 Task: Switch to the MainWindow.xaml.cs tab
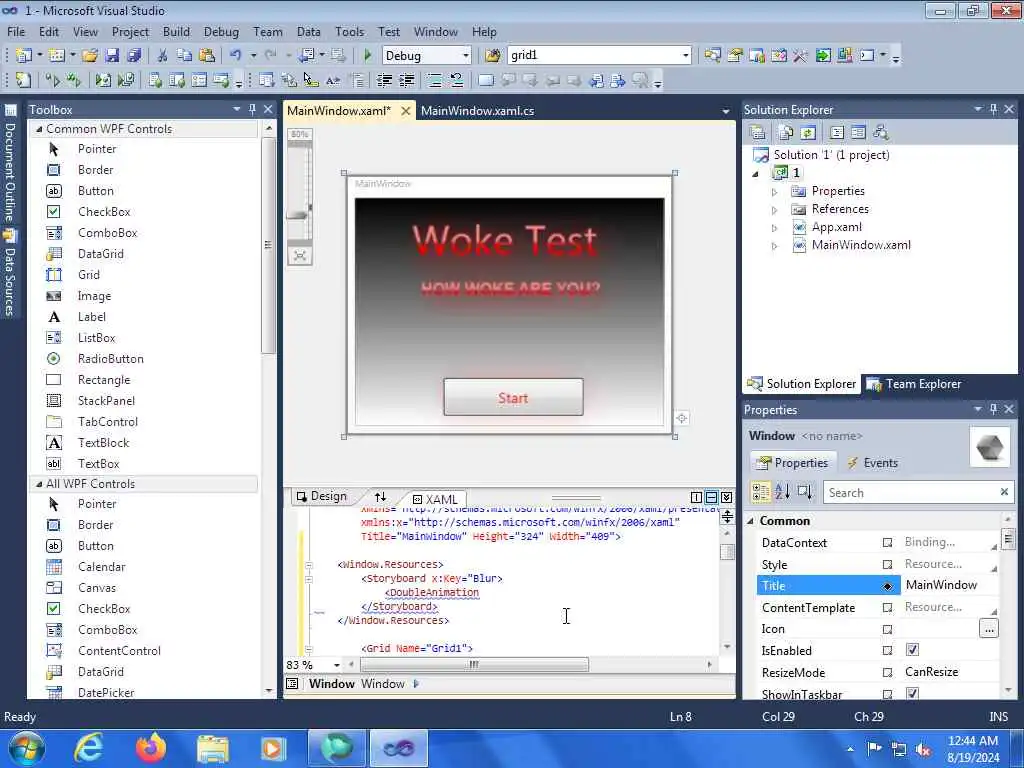[x=477, y=111]
